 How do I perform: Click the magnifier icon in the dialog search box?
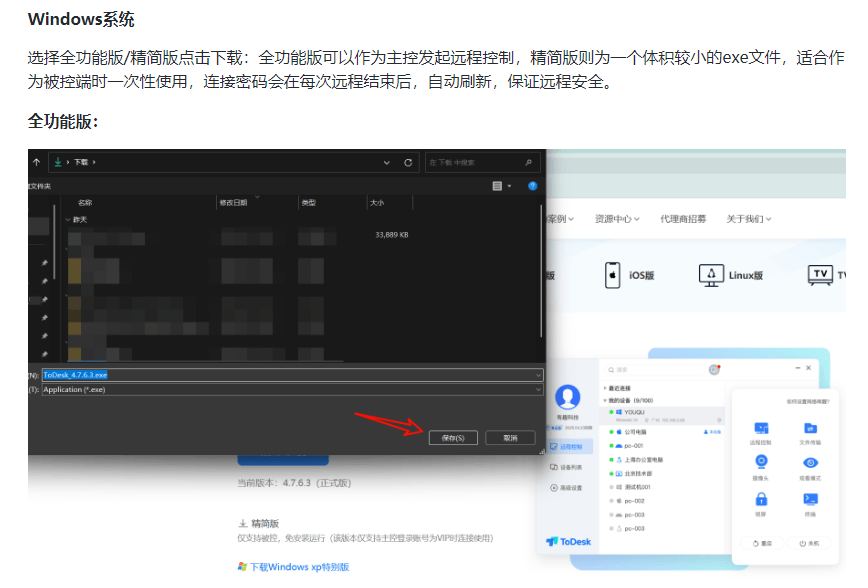pos(529,163)
